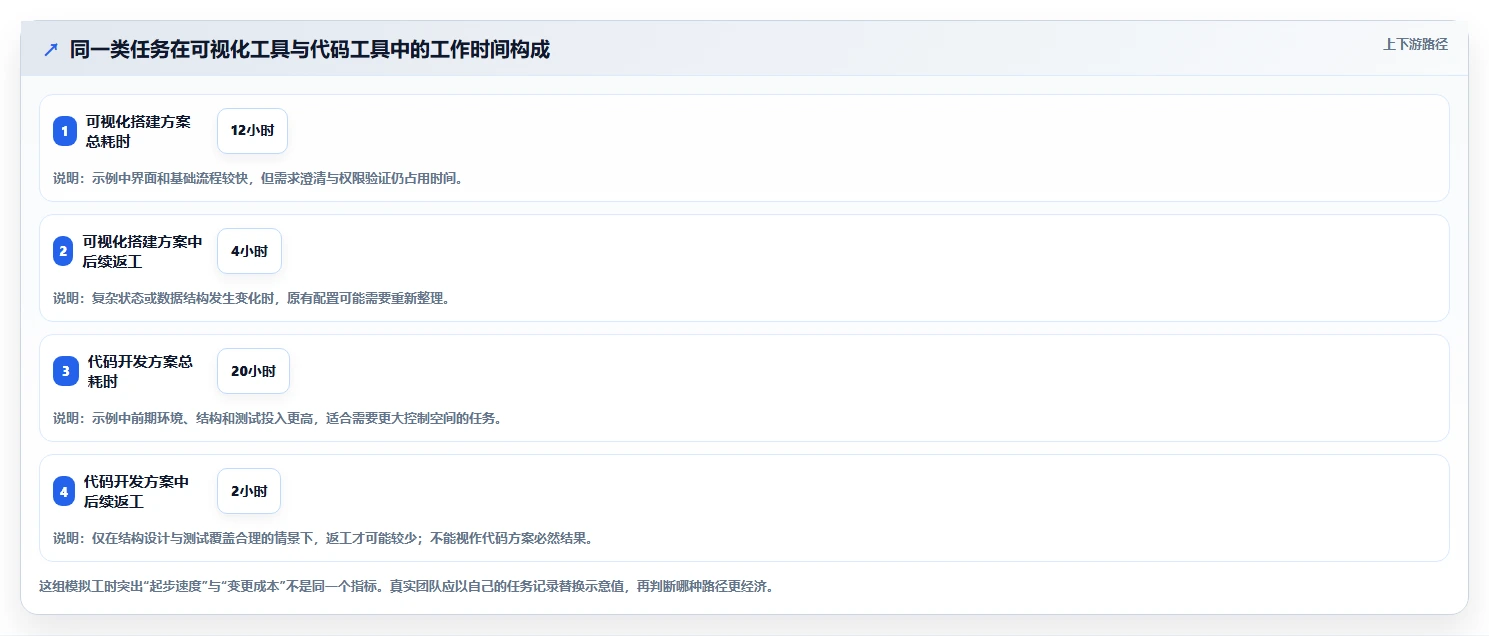Viewport: 1489px width, 636px height.
Task: Click the label 代码开发方案中后续返工
Action: click(x=137, y=491)
